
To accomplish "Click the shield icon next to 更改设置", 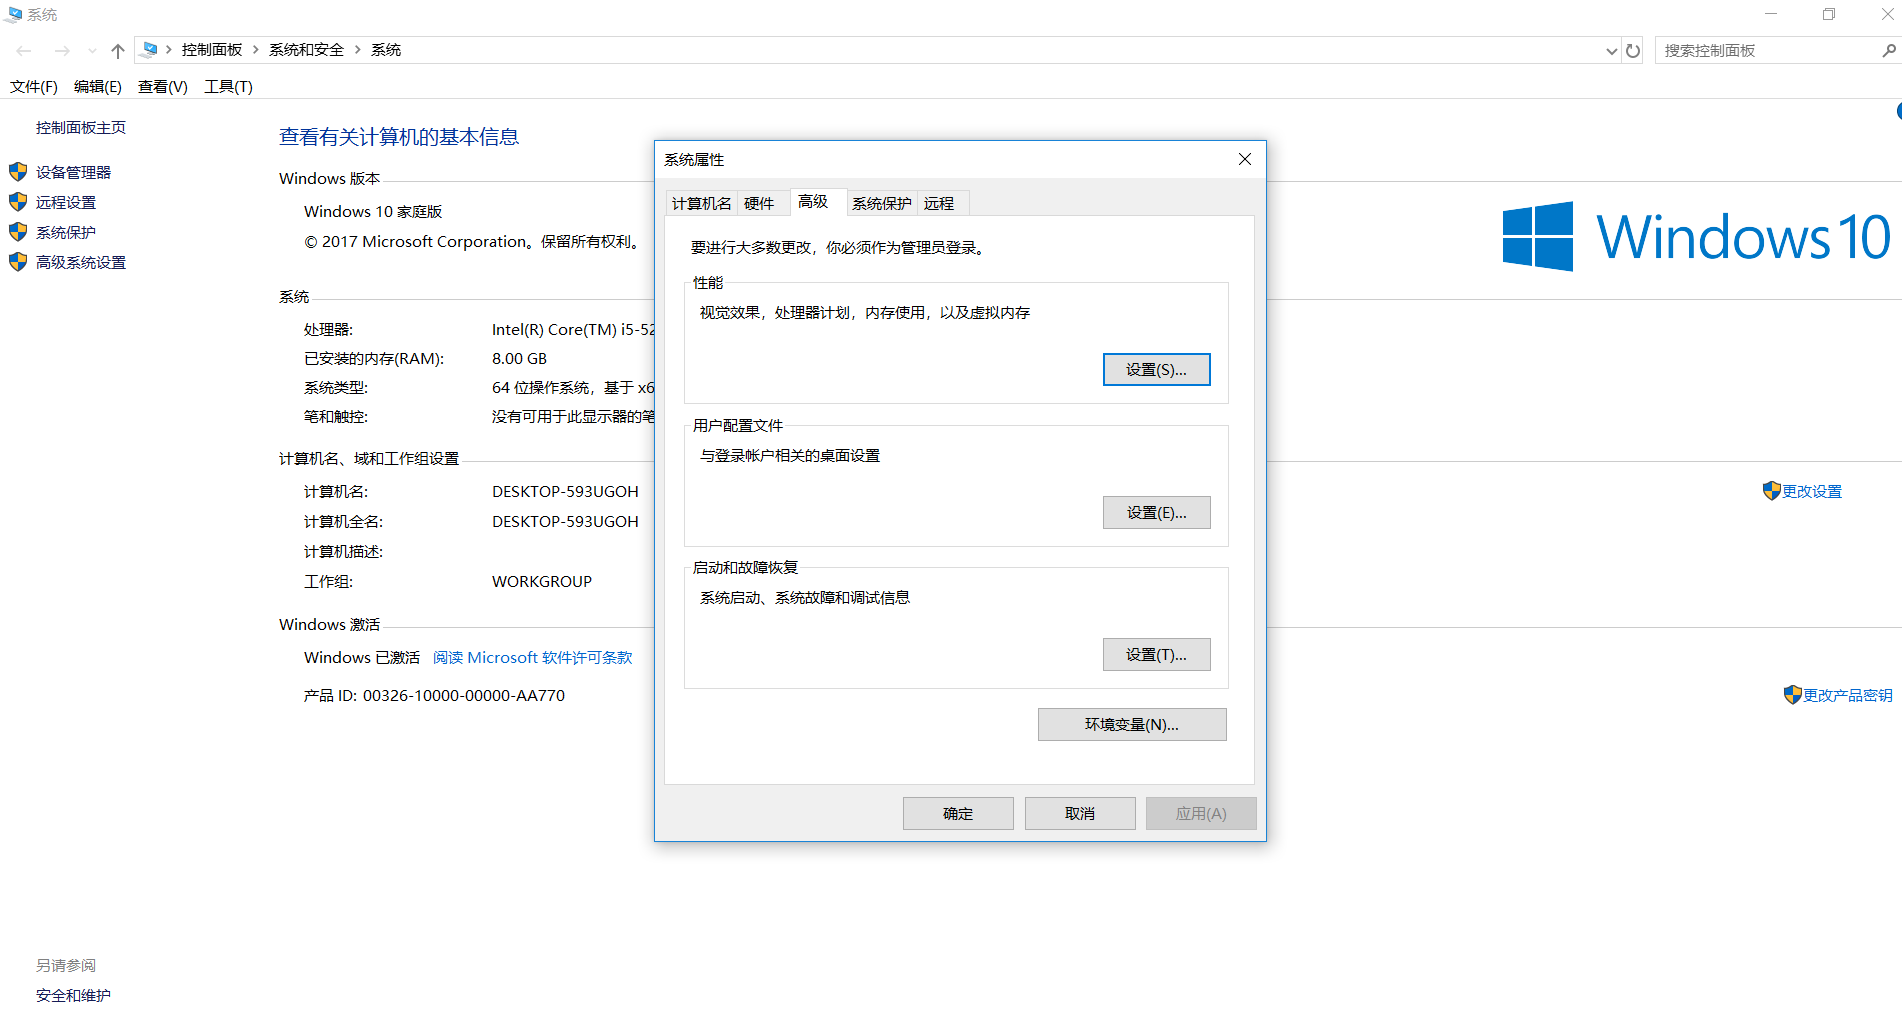I will [1772, 491].
